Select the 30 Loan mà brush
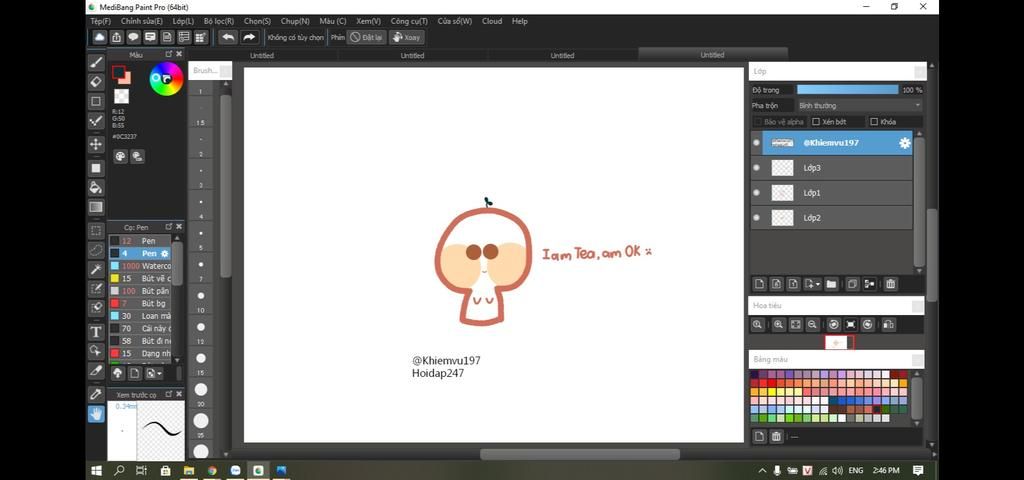The height and width of the screenshot is (480, 1024). coord(140,316)
